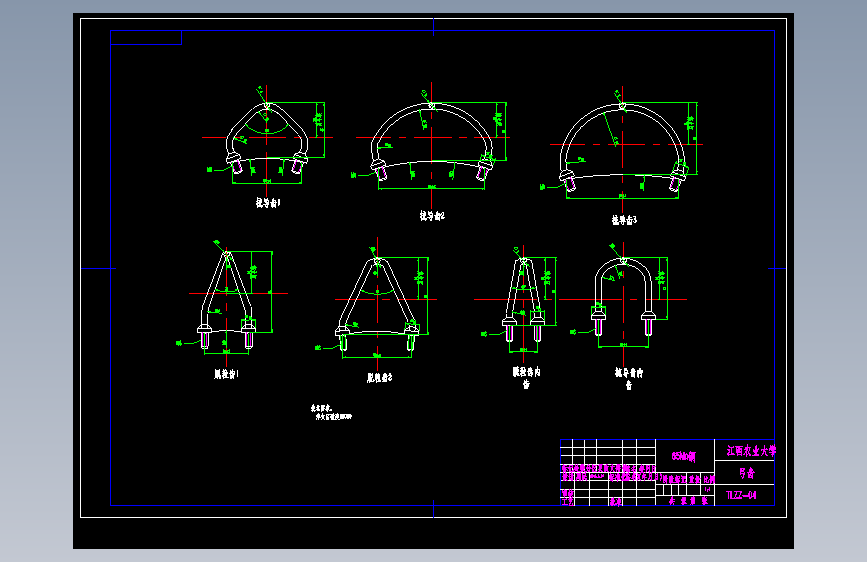
Task: Select the technical requirements note below the drawings
Action: click(x=331, y=412)
